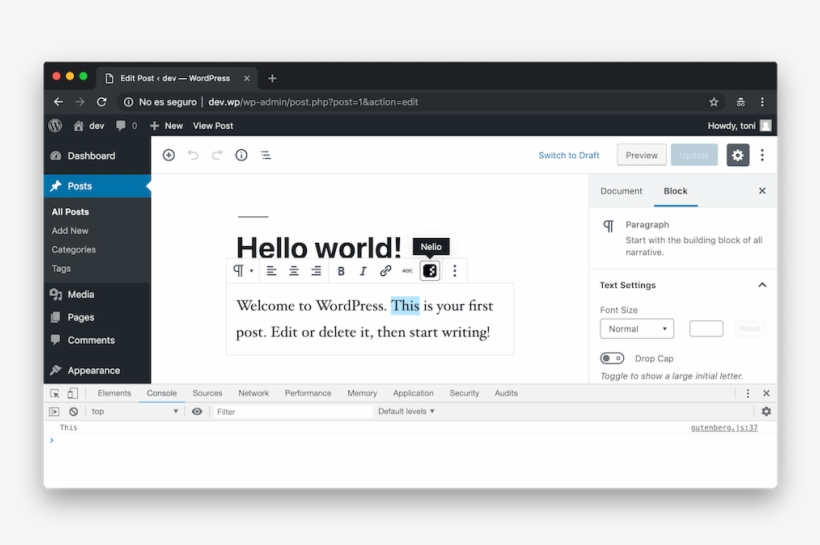This screenshot has height=545, width=820.
Task: Insert a link on selected text
Action: (385, 271)
